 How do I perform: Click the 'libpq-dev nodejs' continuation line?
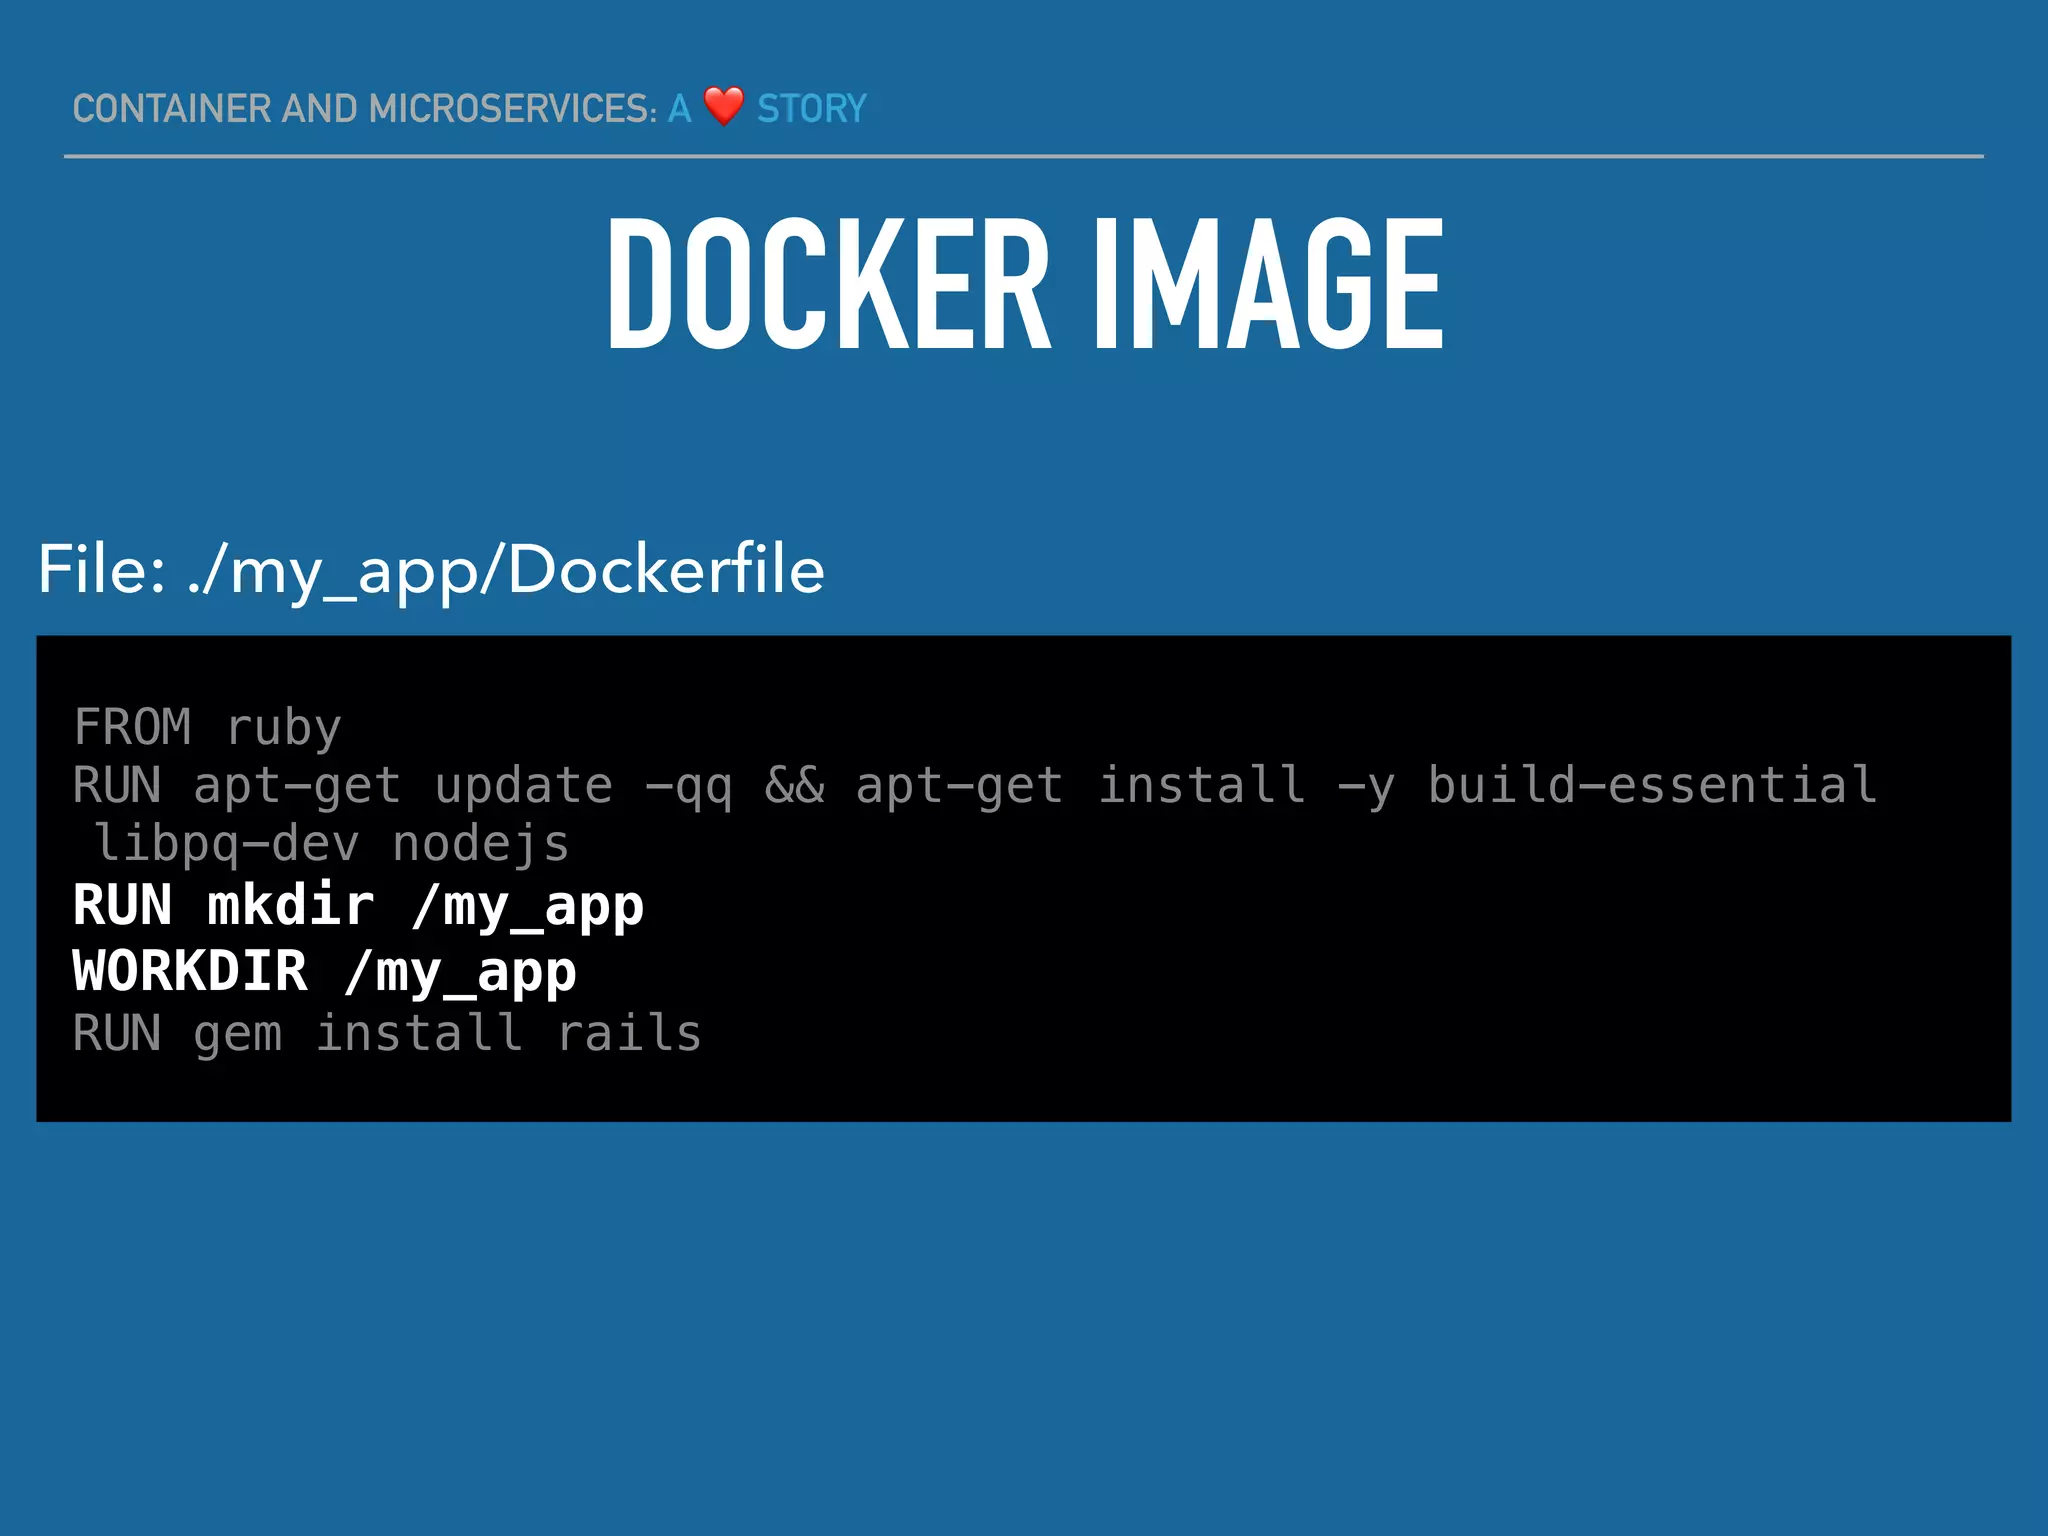(331, 845)
